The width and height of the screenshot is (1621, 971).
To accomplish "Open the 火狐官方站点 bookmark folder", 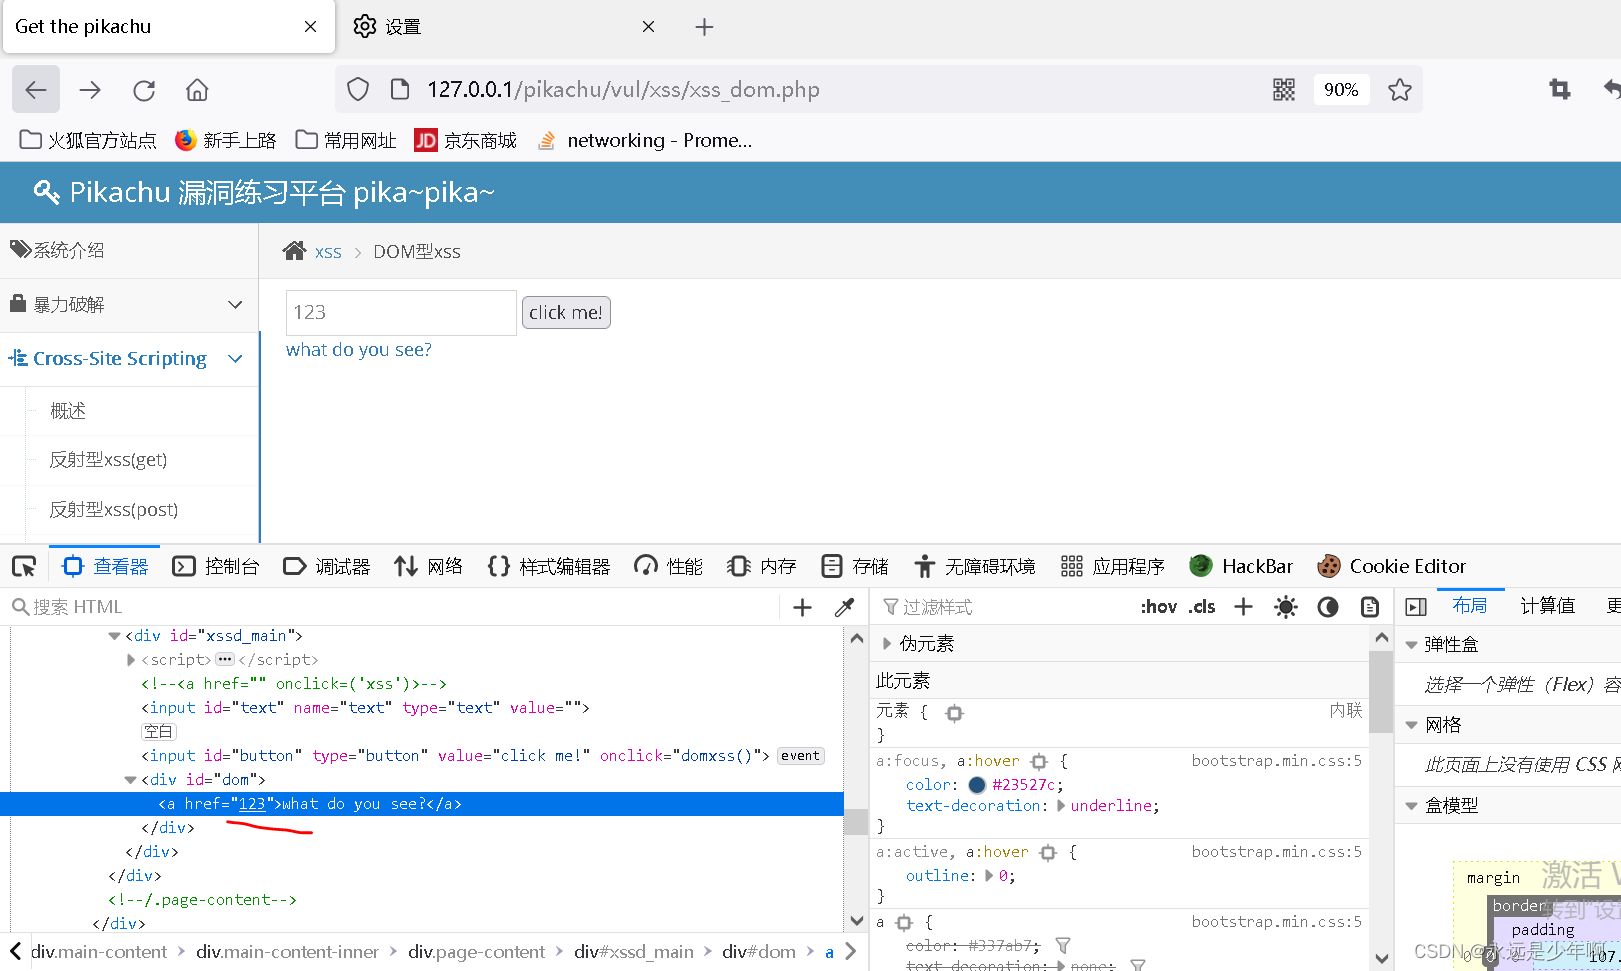I will [88, 140].
